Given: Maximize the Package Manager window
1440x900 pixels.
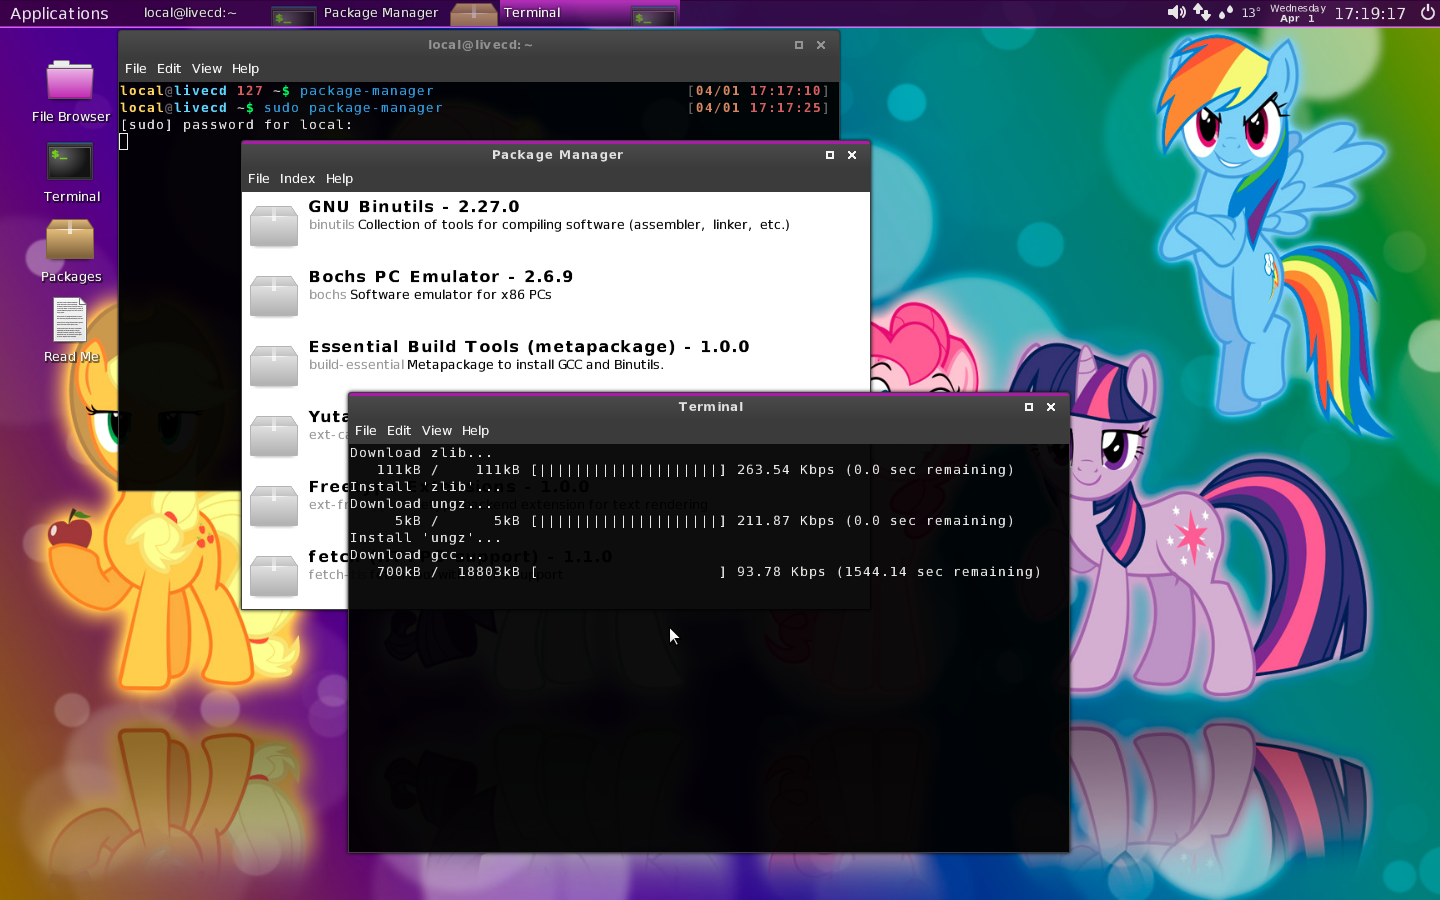Looking at the screenshot, I should click(829, 155).
